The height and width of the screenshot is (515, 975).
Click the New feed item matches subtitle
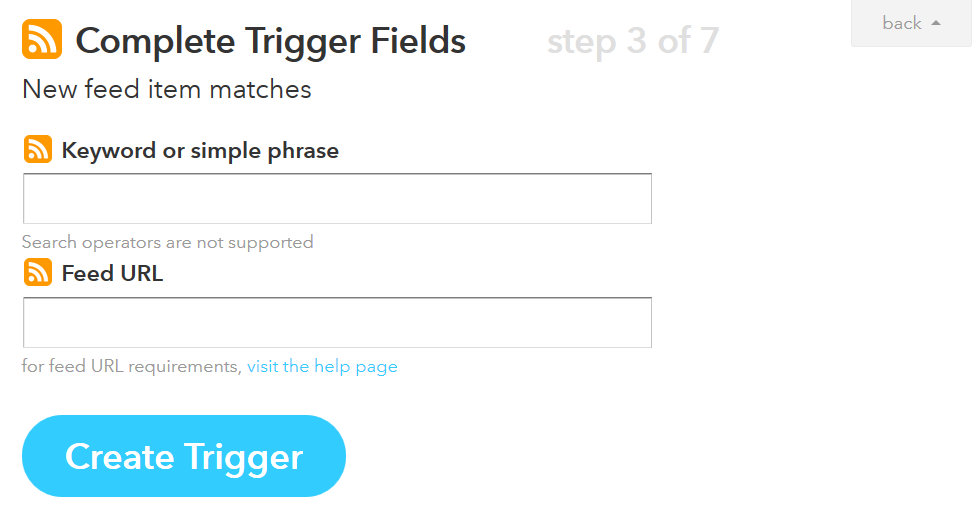[167, 89]
